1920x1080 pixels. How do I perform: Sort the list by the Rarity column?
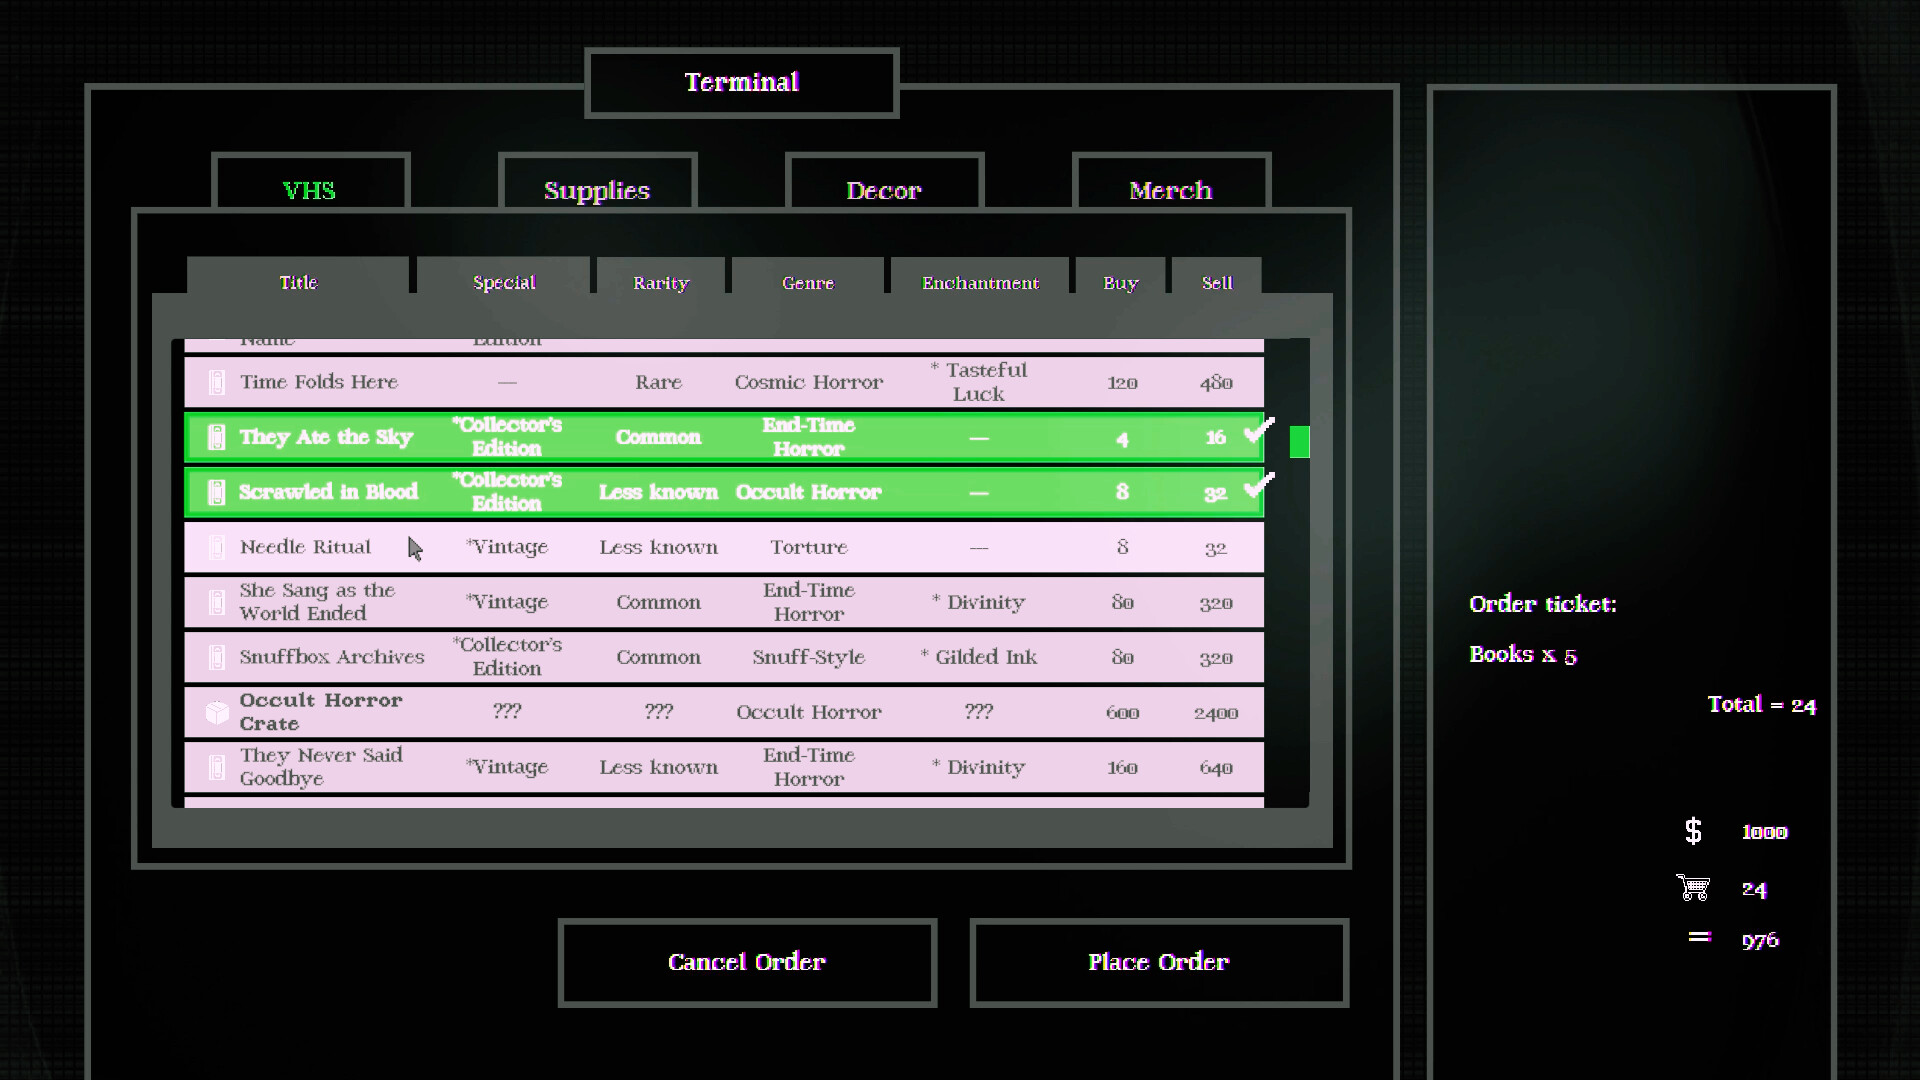(x=659, y=283)
